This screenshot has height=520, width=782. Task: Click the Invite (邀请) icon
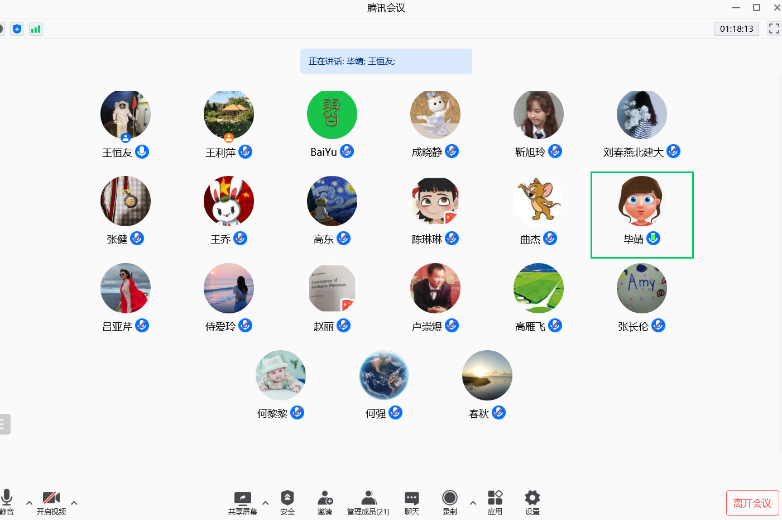325,501
